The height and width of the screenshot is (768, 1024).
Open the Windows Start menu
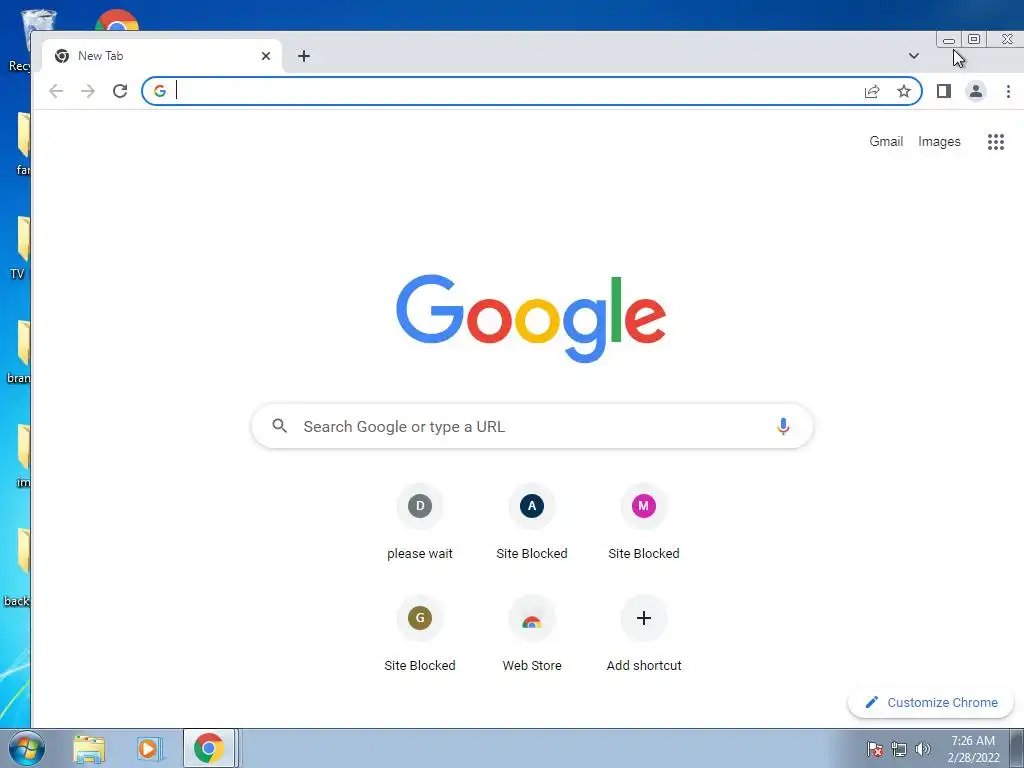[x=26, y=748]
